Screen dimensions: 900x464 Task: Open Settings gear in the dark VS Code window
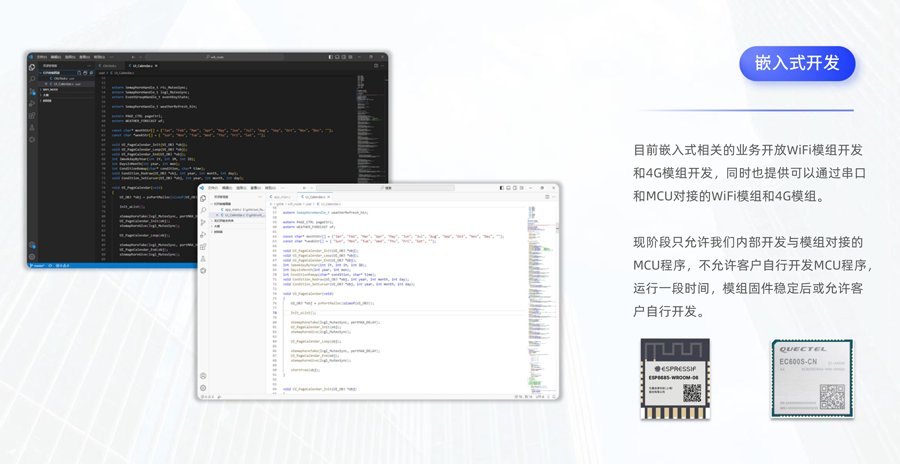pyautogui.click(x=32, y=257)
